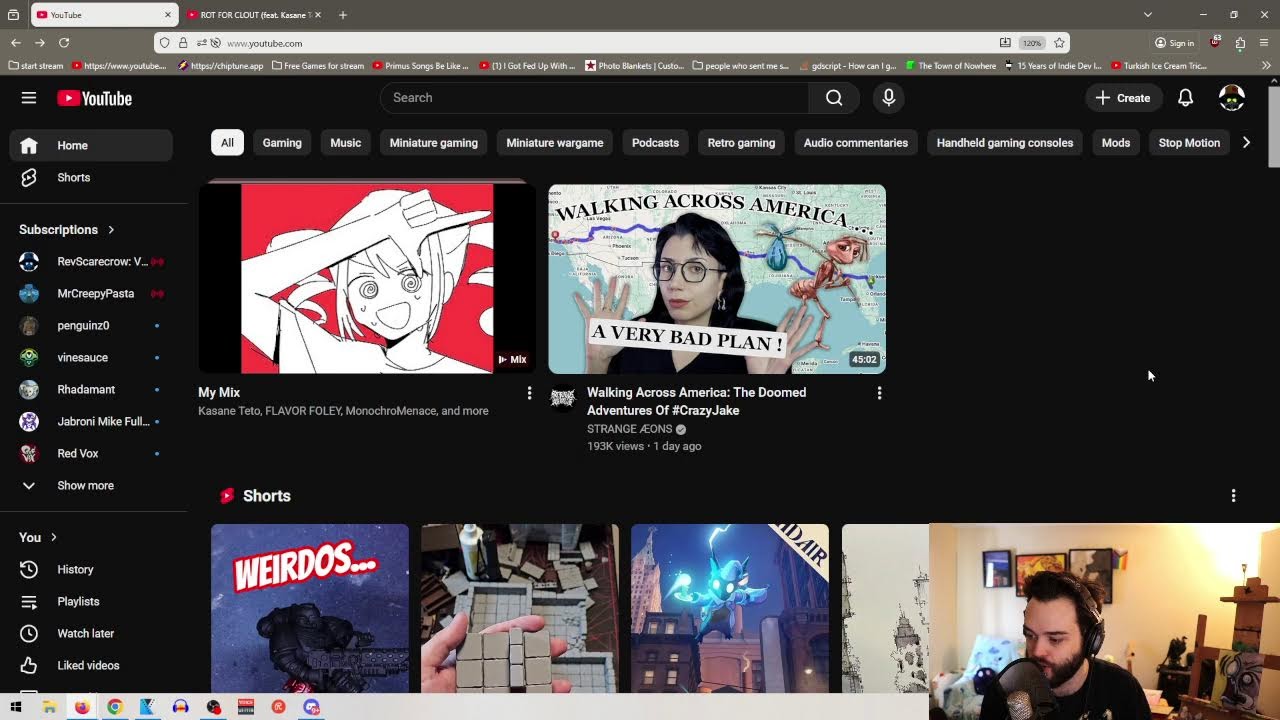Open the account avatar menu
This screenshot has height=720, width=1280.
pos(1232,98)
